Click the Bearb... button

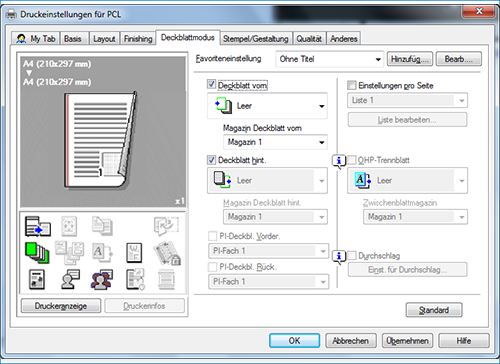pos(459,59)
